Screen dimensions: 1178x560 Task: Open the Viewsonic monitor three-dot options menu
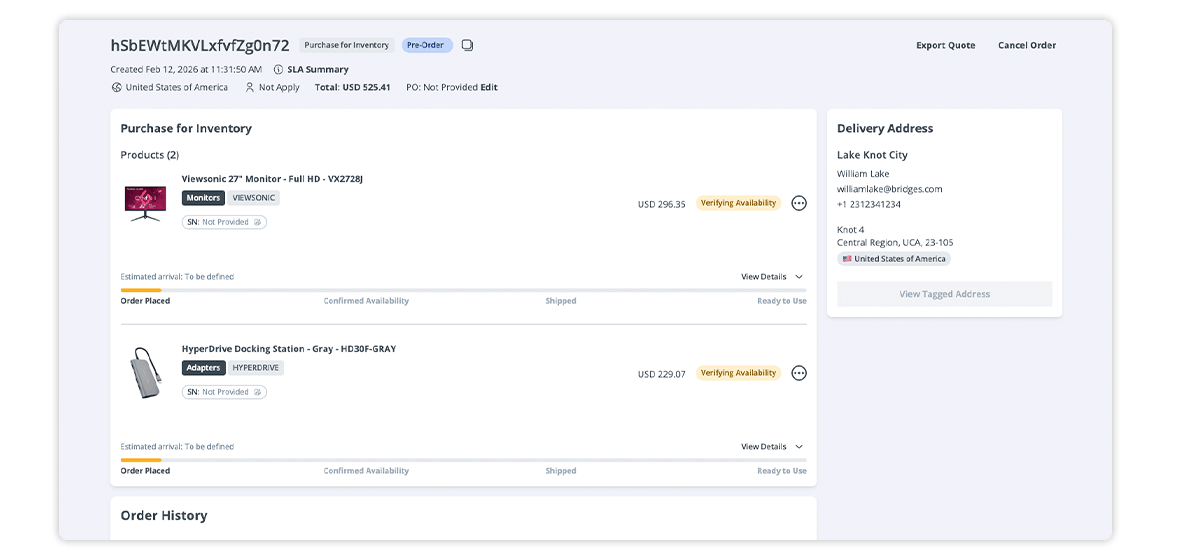click(798, 203)
